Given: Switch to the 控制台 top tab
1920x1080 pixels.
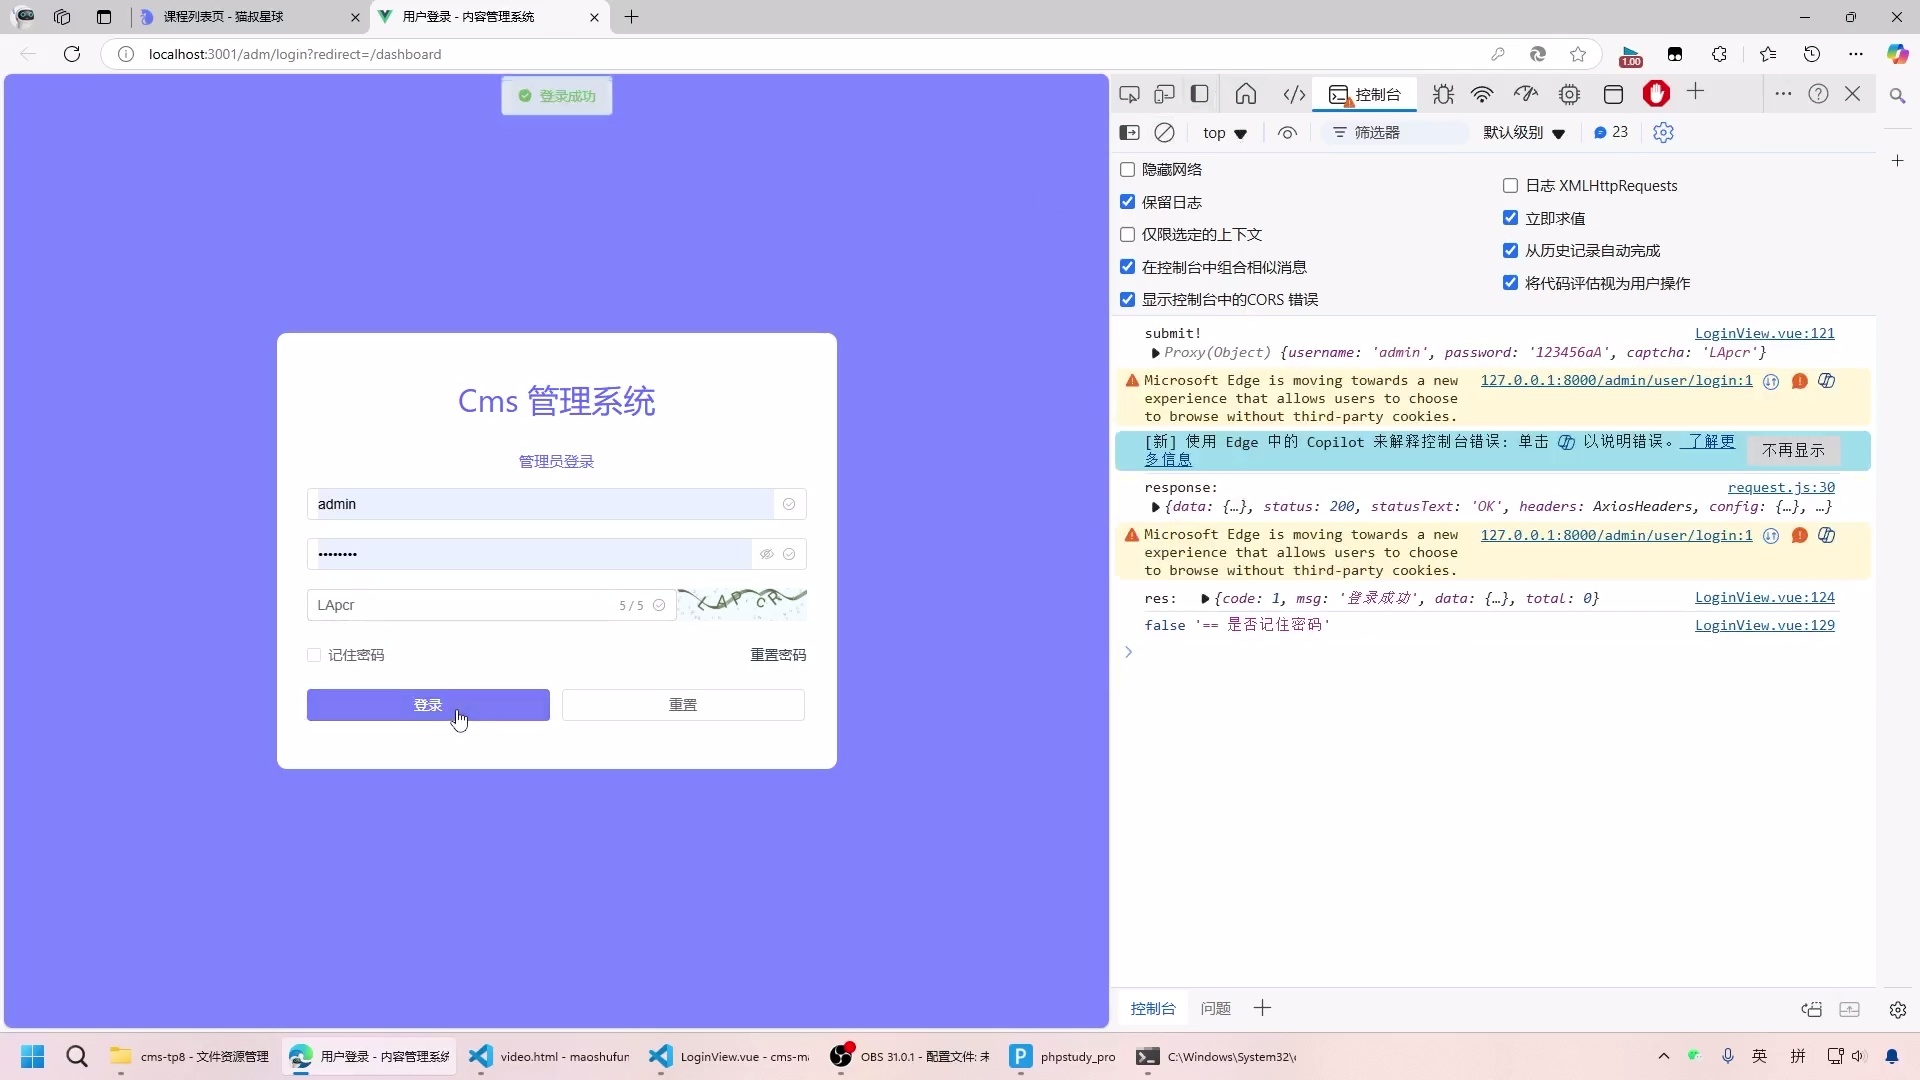Looking at the screenshot, I should pos(1365,95).
